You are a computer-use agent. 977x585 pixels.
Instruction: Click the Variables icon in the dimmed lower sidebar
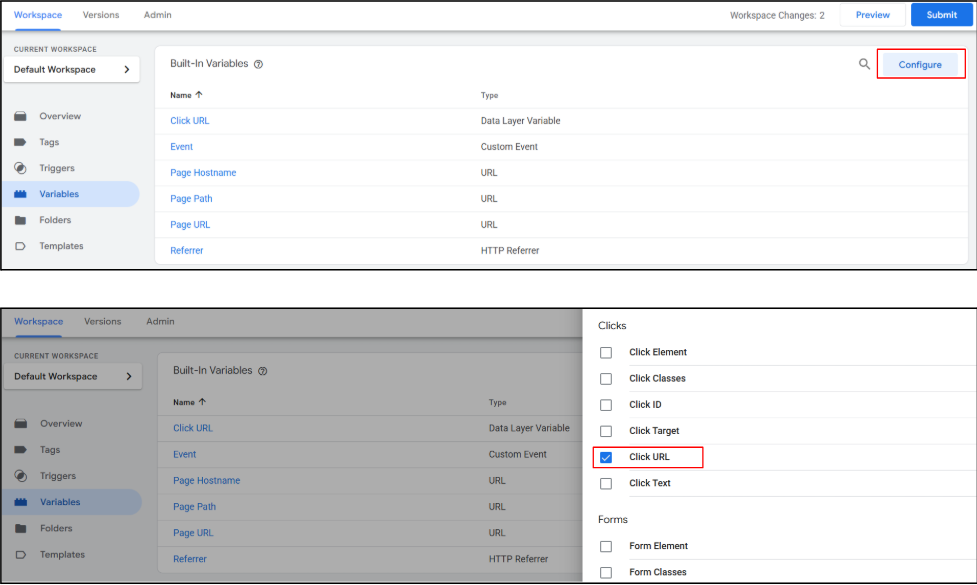click(x=20, y=502)
